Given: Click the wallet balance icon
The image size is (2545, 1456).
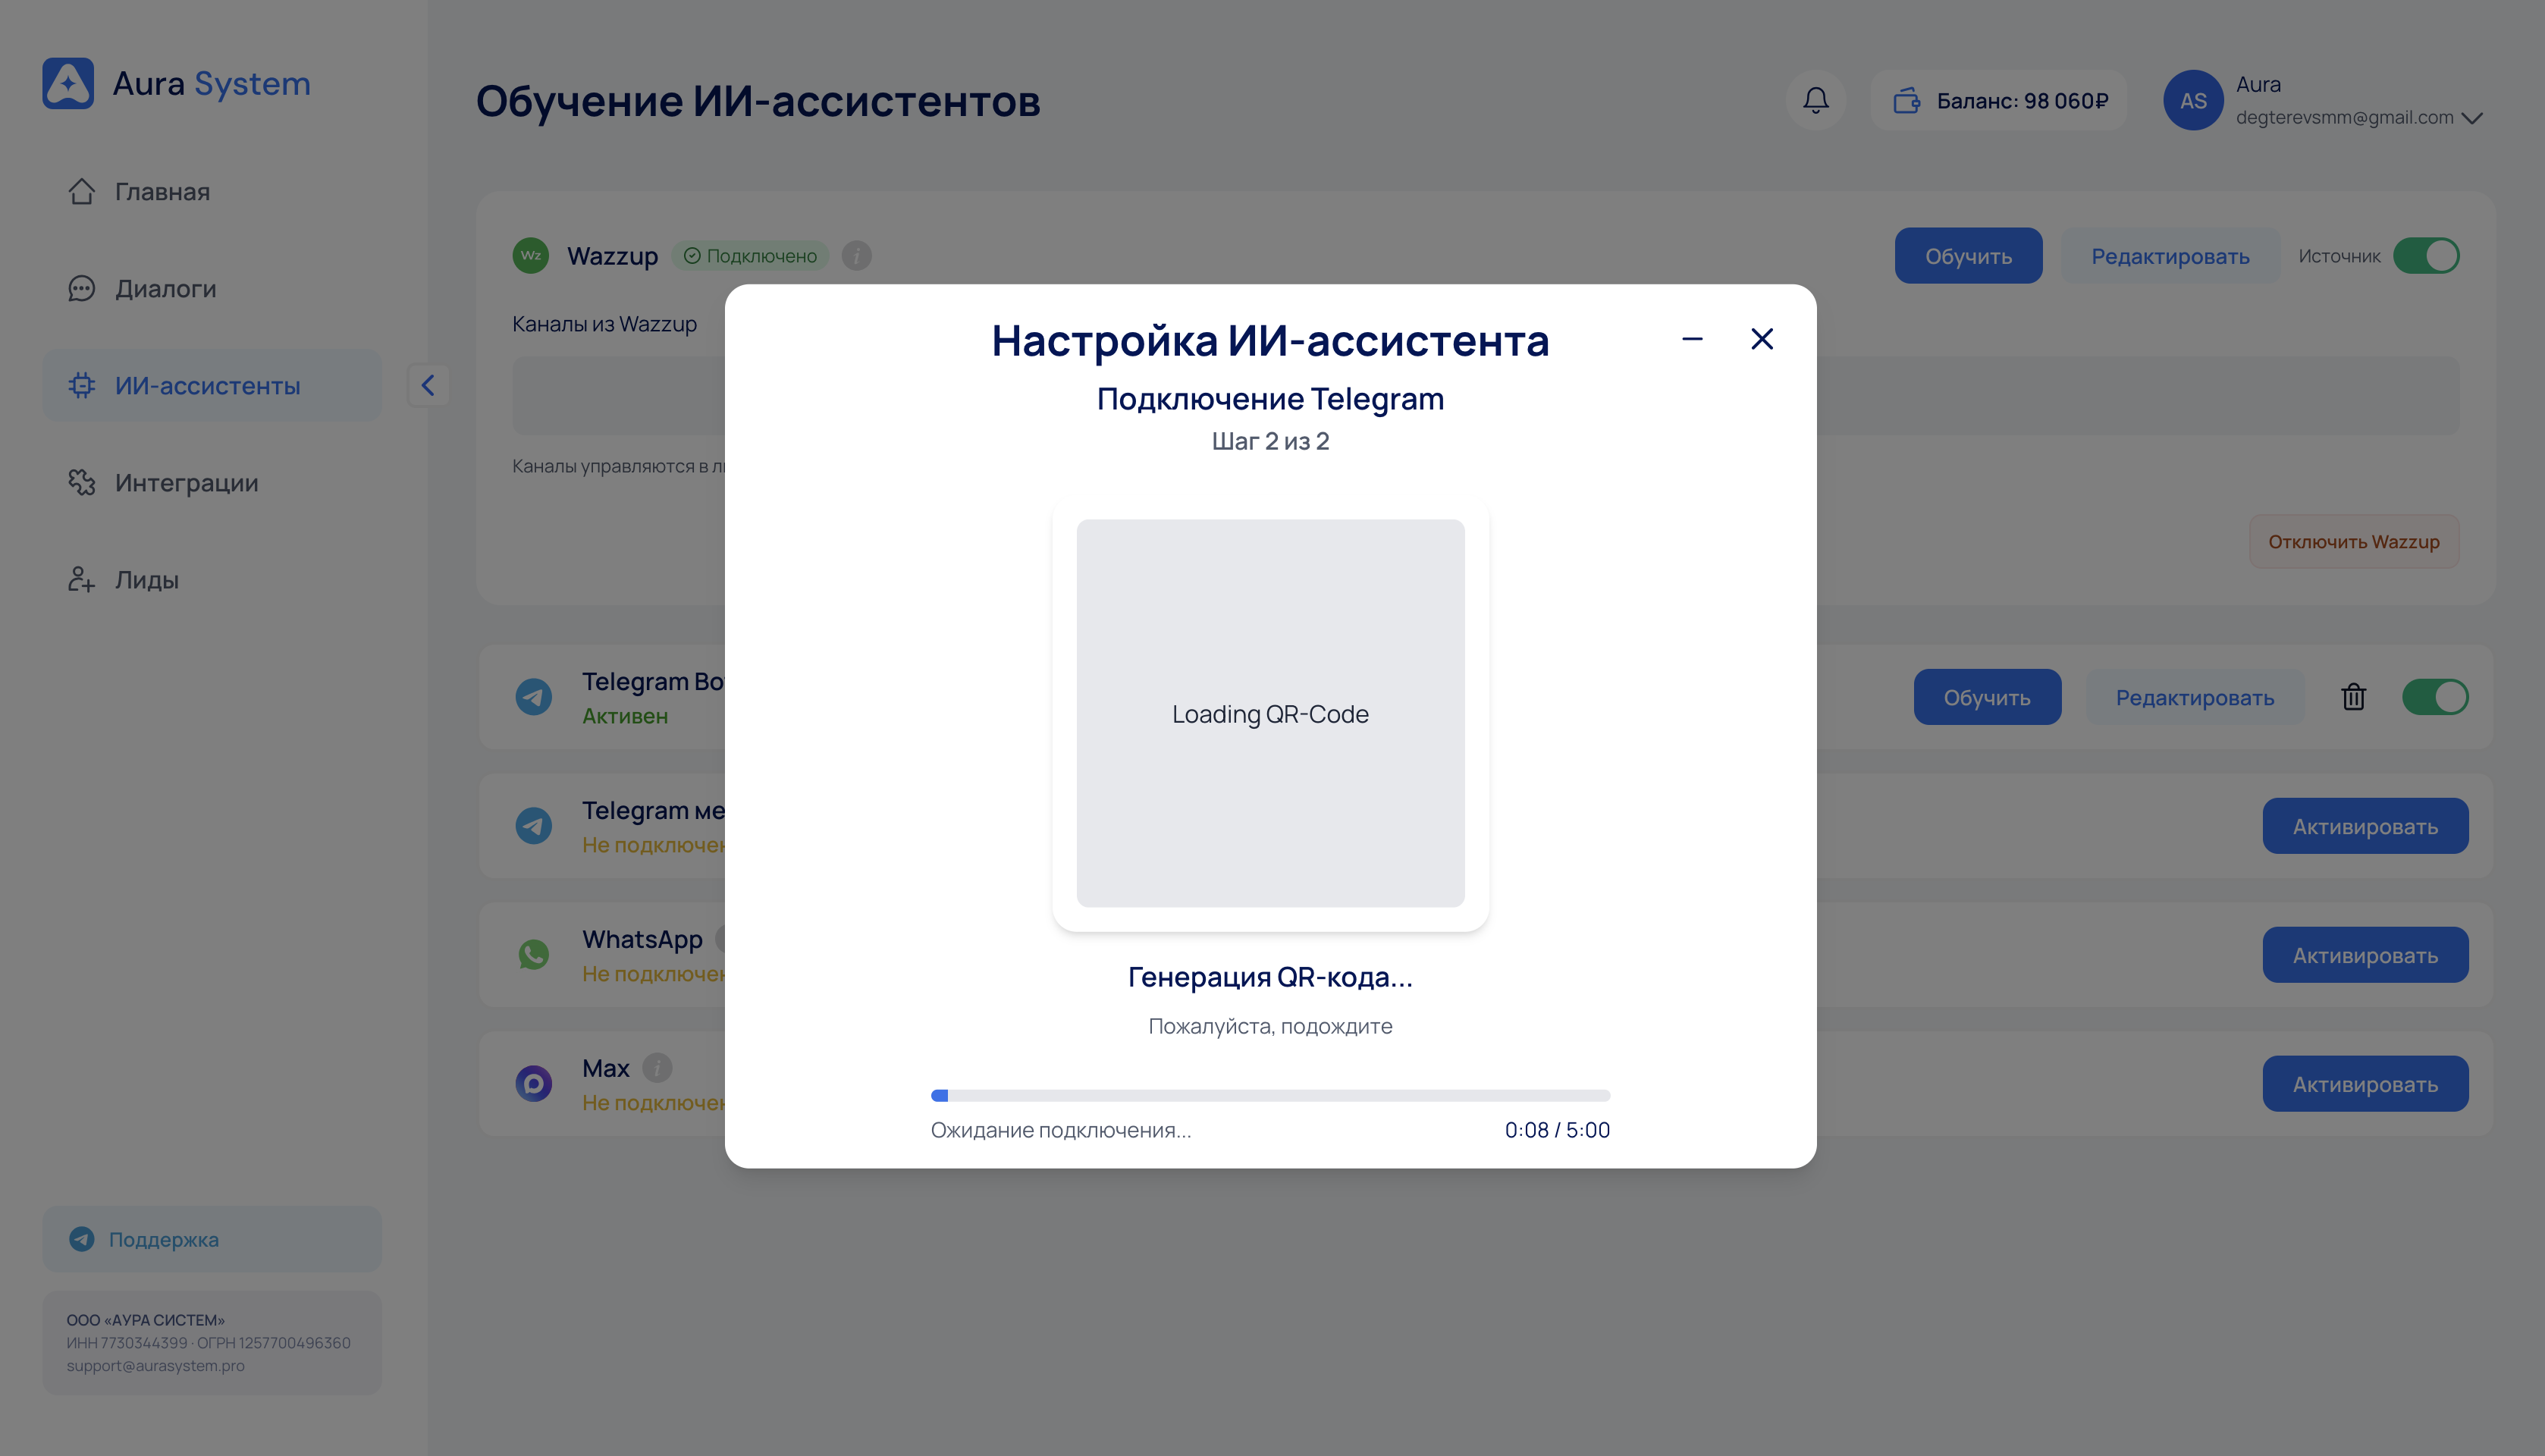Looking at the screenshot, I should [1906, 100].
